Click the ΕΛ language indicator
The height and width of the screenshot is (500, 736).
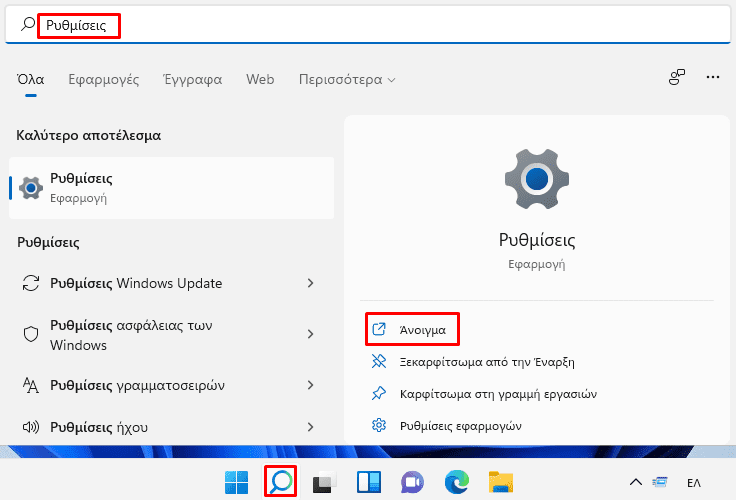point(694,483)
